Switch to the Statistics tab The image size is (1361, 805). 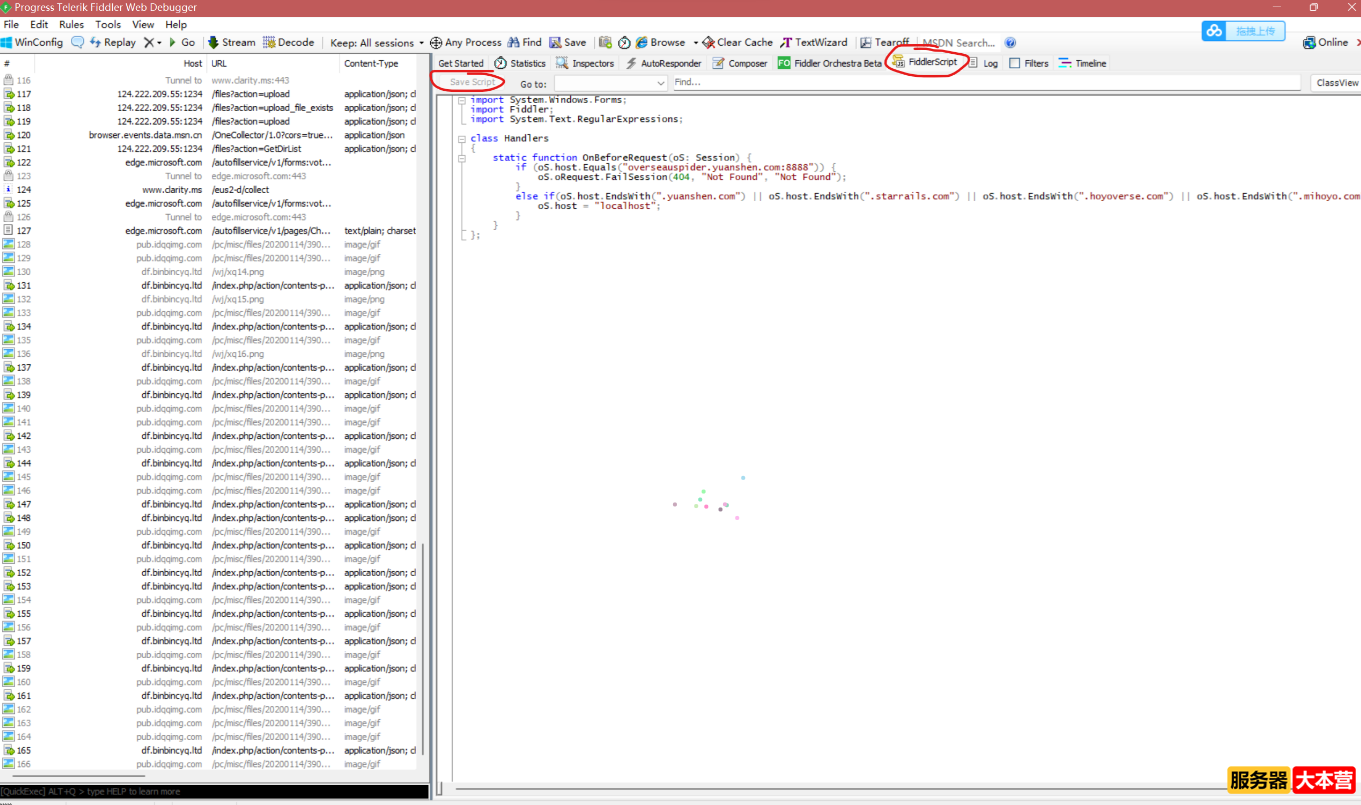(520, 63)
